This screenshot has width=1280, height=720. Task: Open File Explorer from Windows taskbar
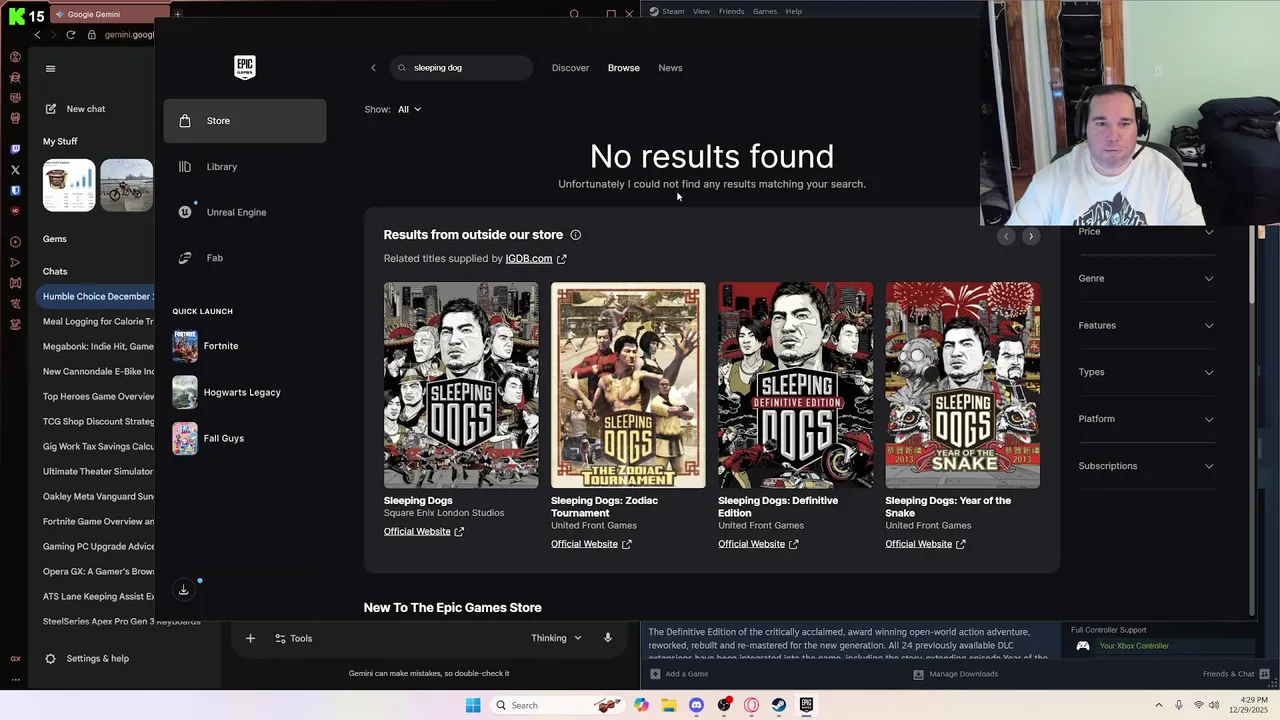[669, 705]
